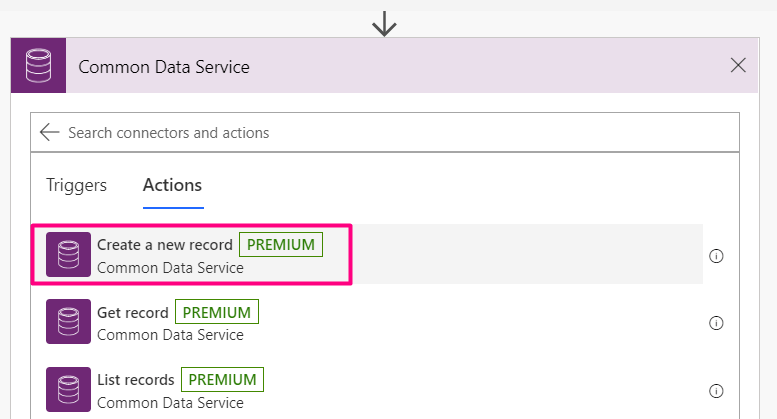Show info for Create a new record
The image size is (777, 419).
(x=716, y=256)
